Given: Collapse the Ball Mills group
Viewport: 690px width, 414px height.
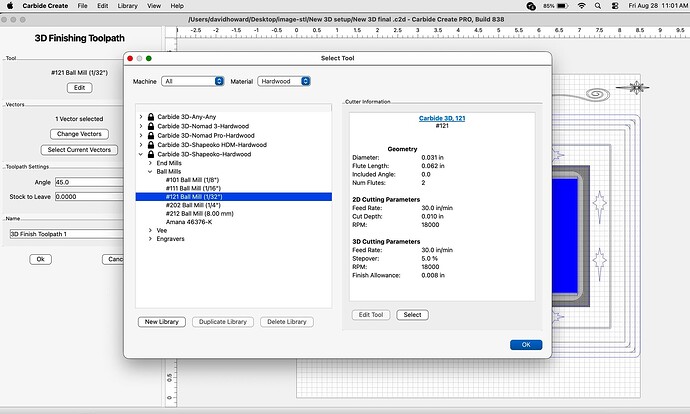Looking at the screenshot, I should (150, 172).
